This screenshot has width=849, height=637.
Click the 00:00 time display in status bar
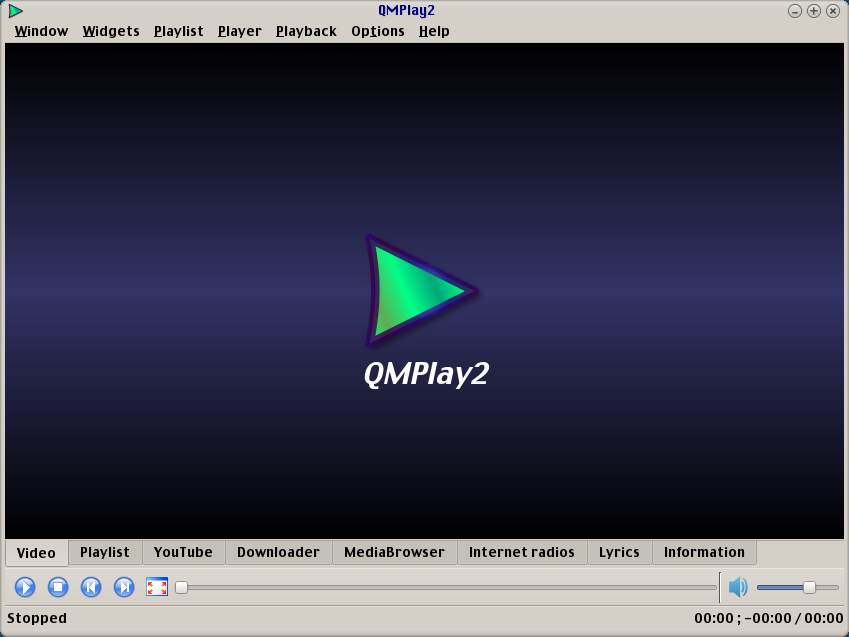tap(769, 618)
